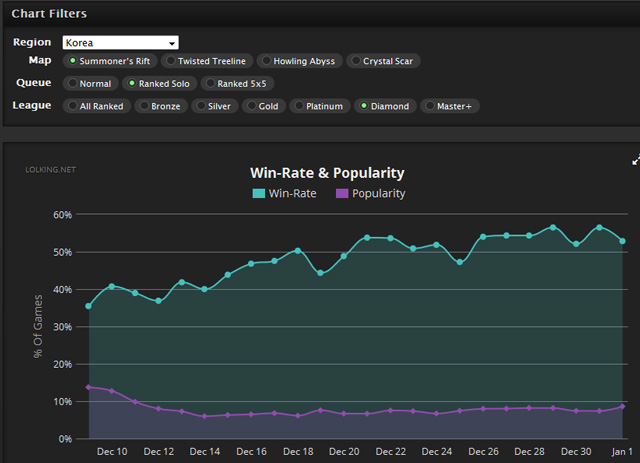Filter by Gold league
Image resolution: width=640 pixels, height=463 pixels.
click(x=262, y=106)
